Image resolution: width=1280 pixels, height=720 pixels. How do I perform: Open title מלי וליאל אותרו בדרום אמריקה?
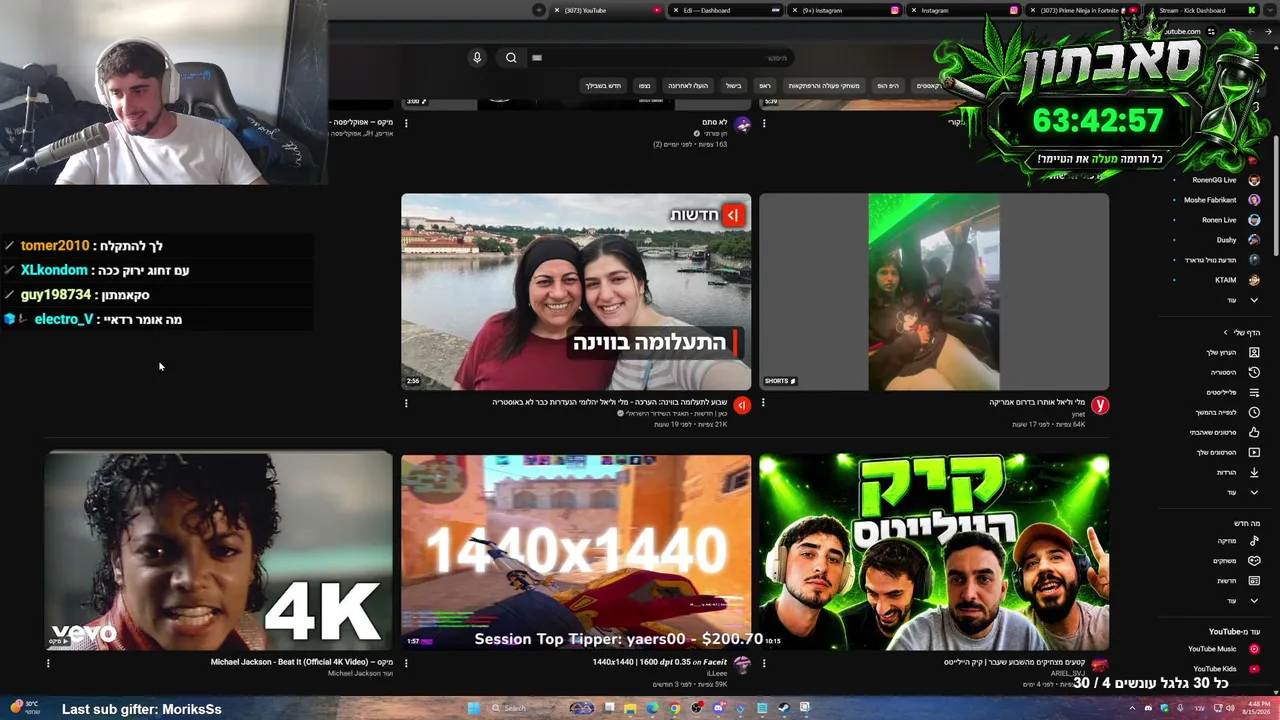(x=1037, y=402)
